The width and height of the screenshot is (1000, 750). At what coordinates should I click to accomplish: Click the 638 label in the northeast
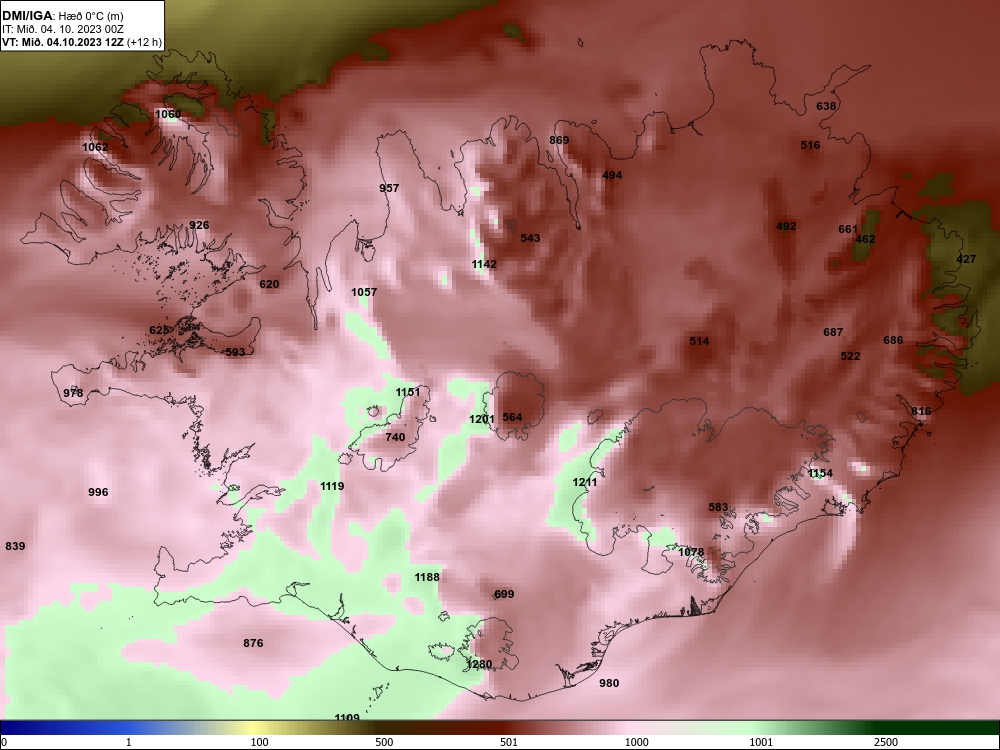tap(826, 106)
